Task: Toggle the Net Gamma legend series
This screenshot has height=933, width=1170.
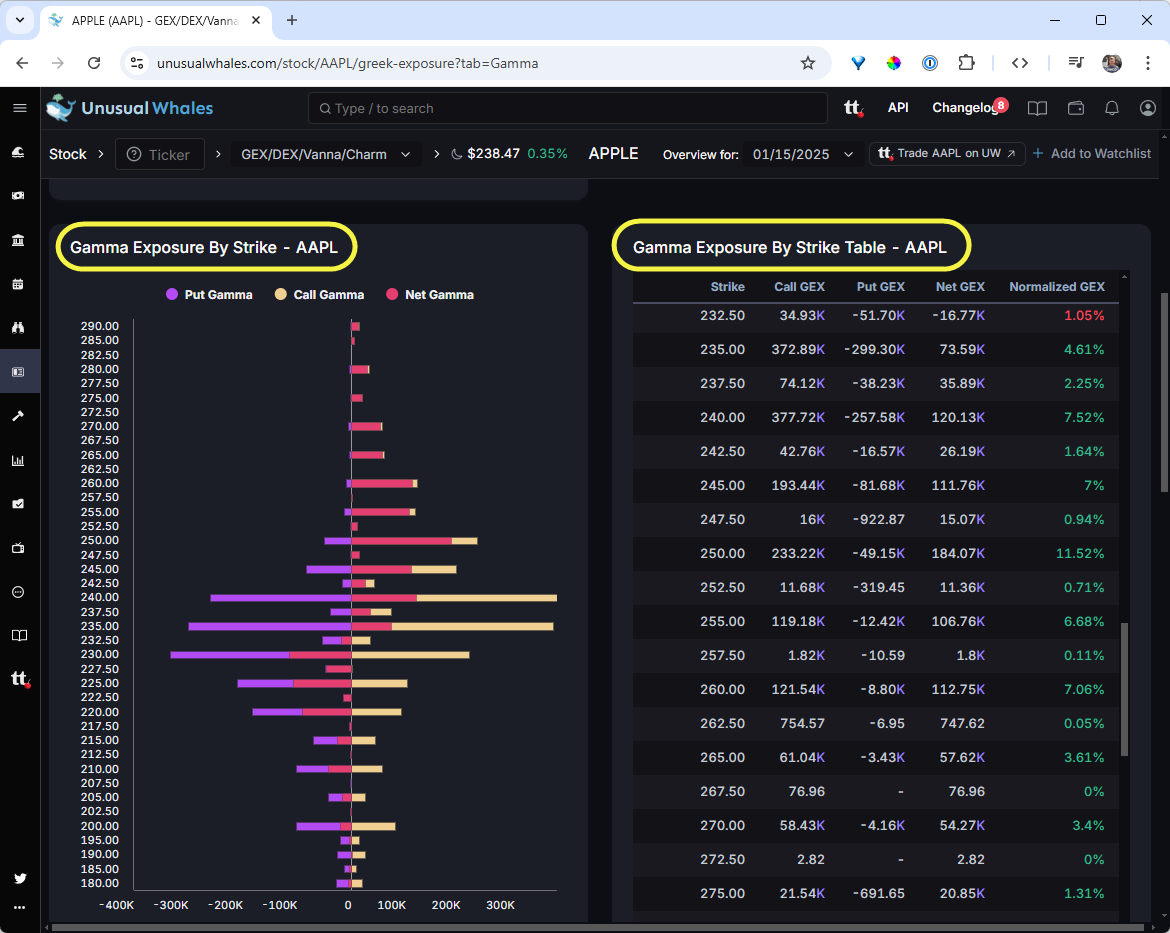Action: pos(430,295)
